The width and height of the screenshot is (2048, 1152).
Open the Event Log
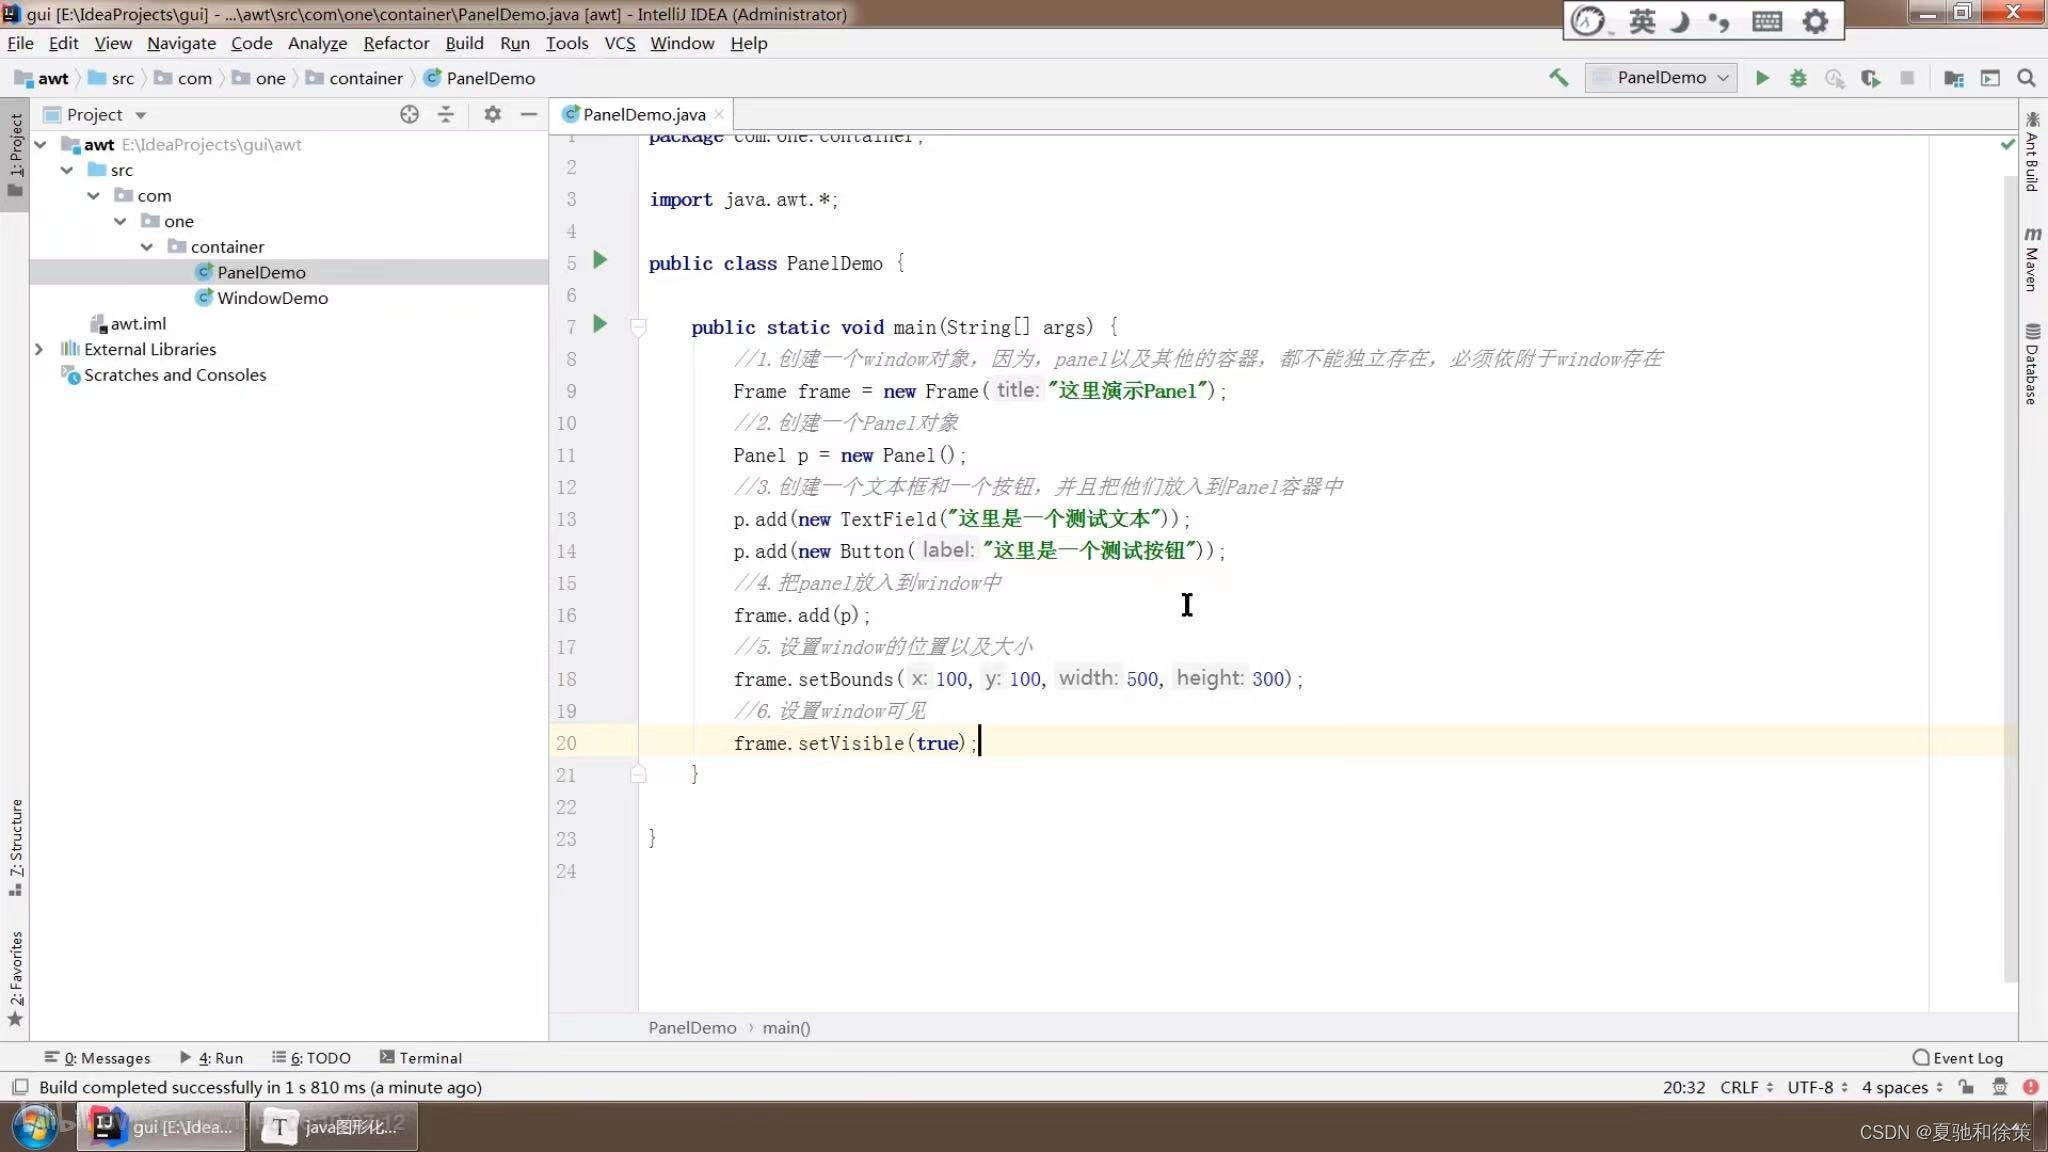click(1957, 1057)
